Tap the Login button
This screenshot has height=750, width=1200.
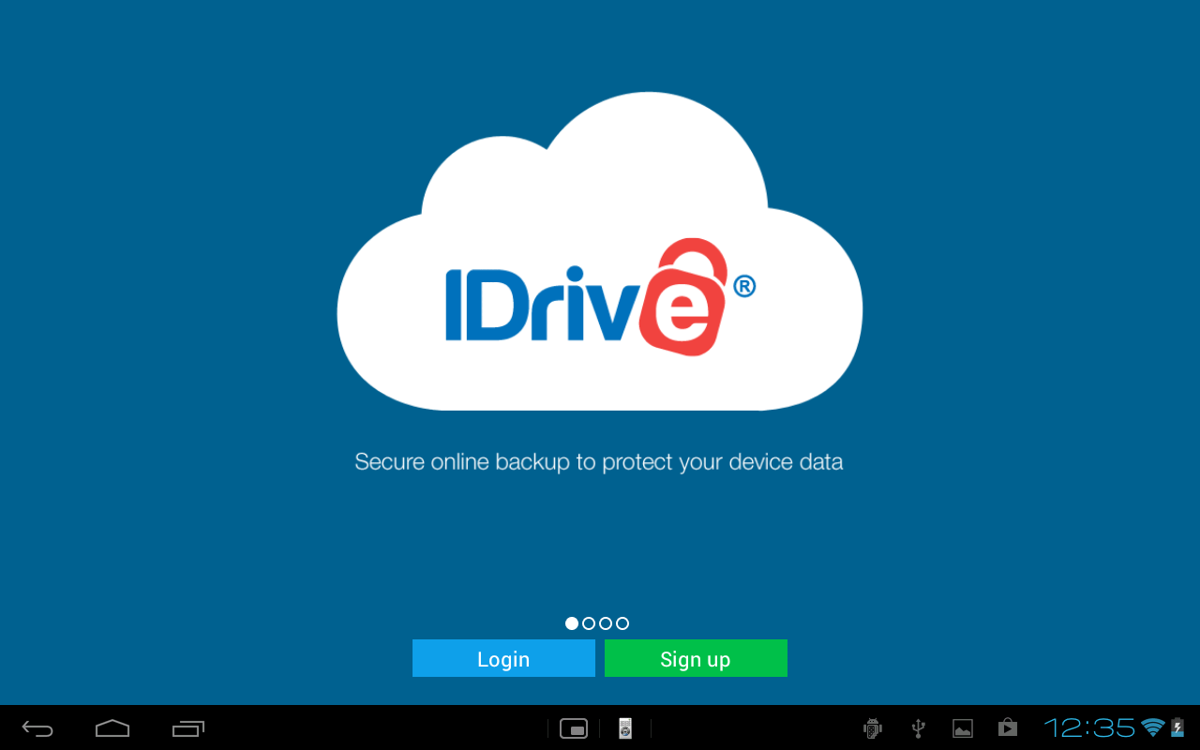(x=503, y=659)
